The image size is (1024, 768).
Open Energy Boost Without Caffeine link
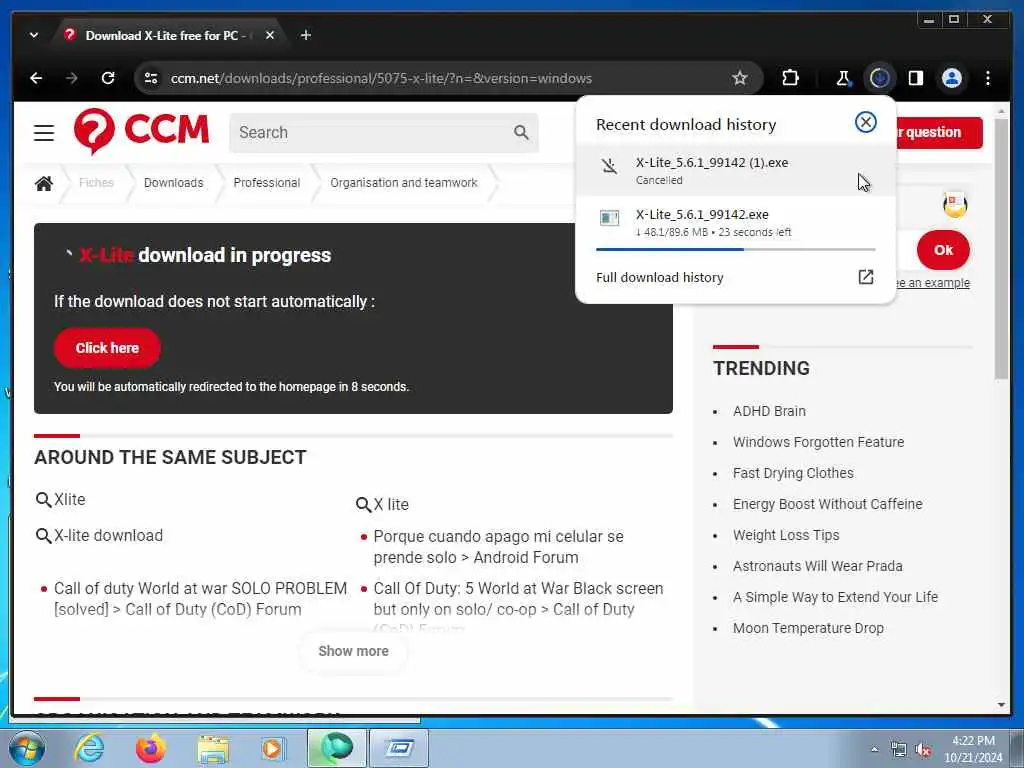pos(827,504)
